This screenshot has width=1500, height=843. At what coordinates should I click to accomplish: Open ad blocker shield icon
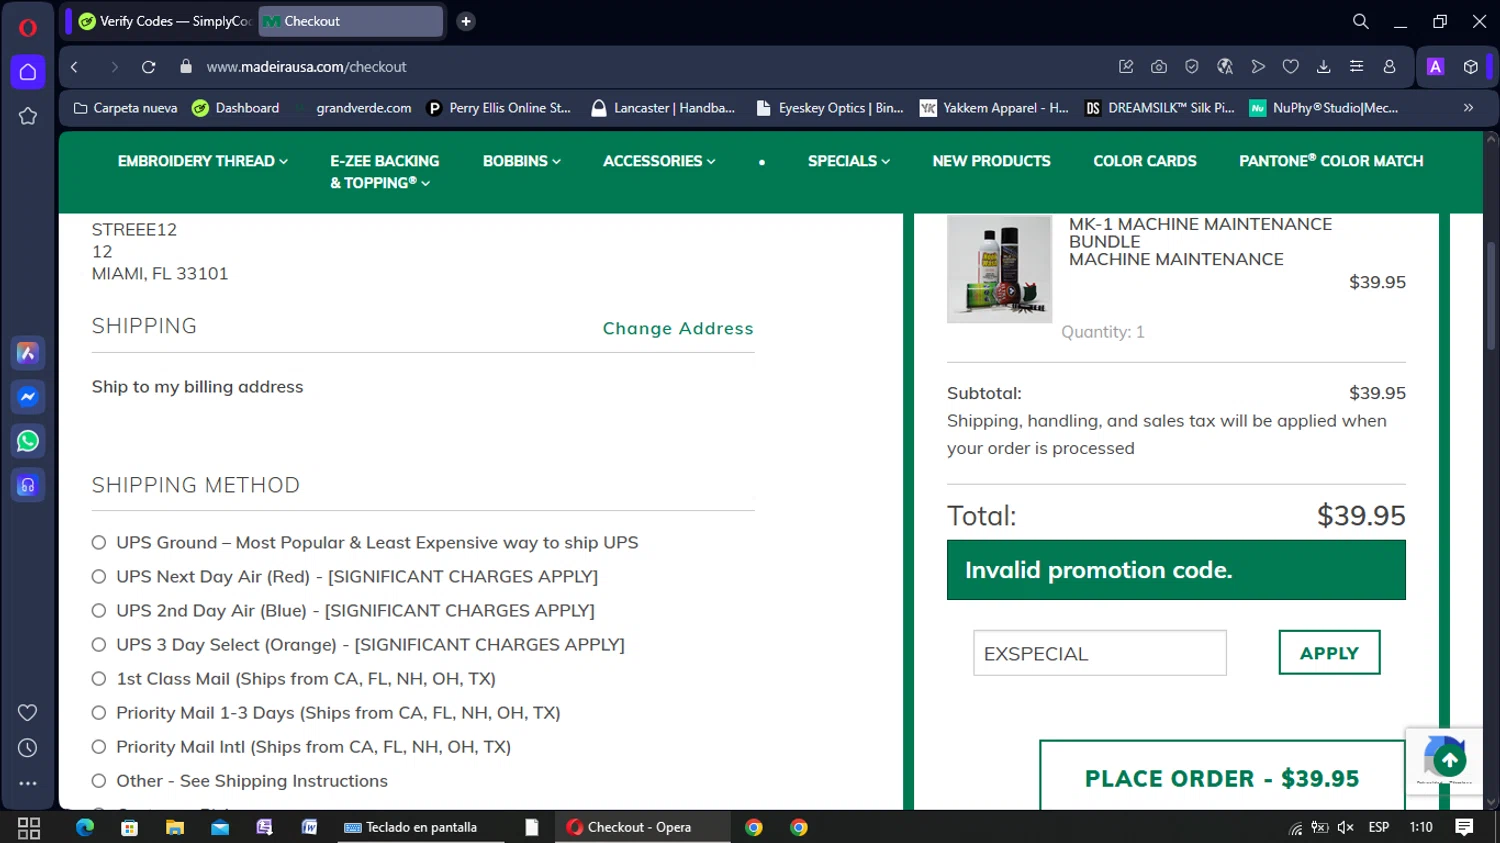[x=1192, y=67]
